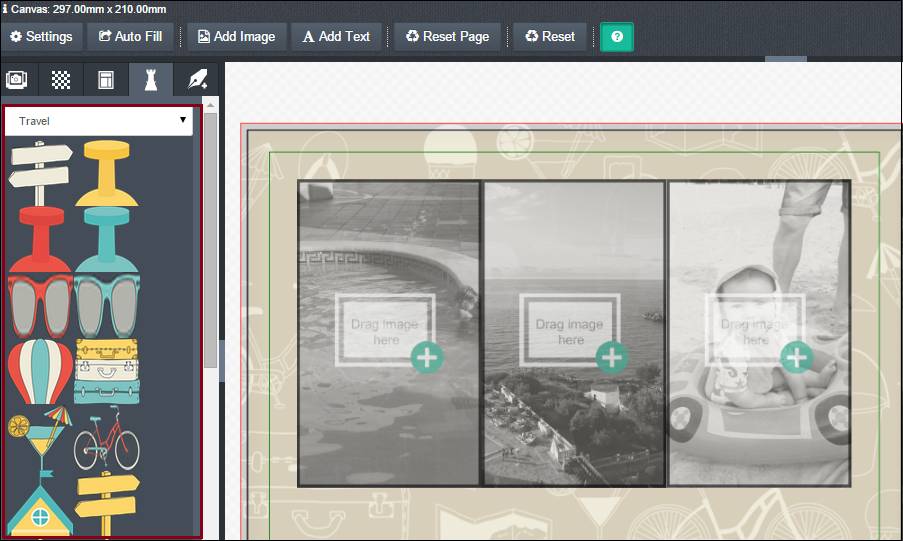
Task: Click the green help question mark button
Action: pos(616,37)
